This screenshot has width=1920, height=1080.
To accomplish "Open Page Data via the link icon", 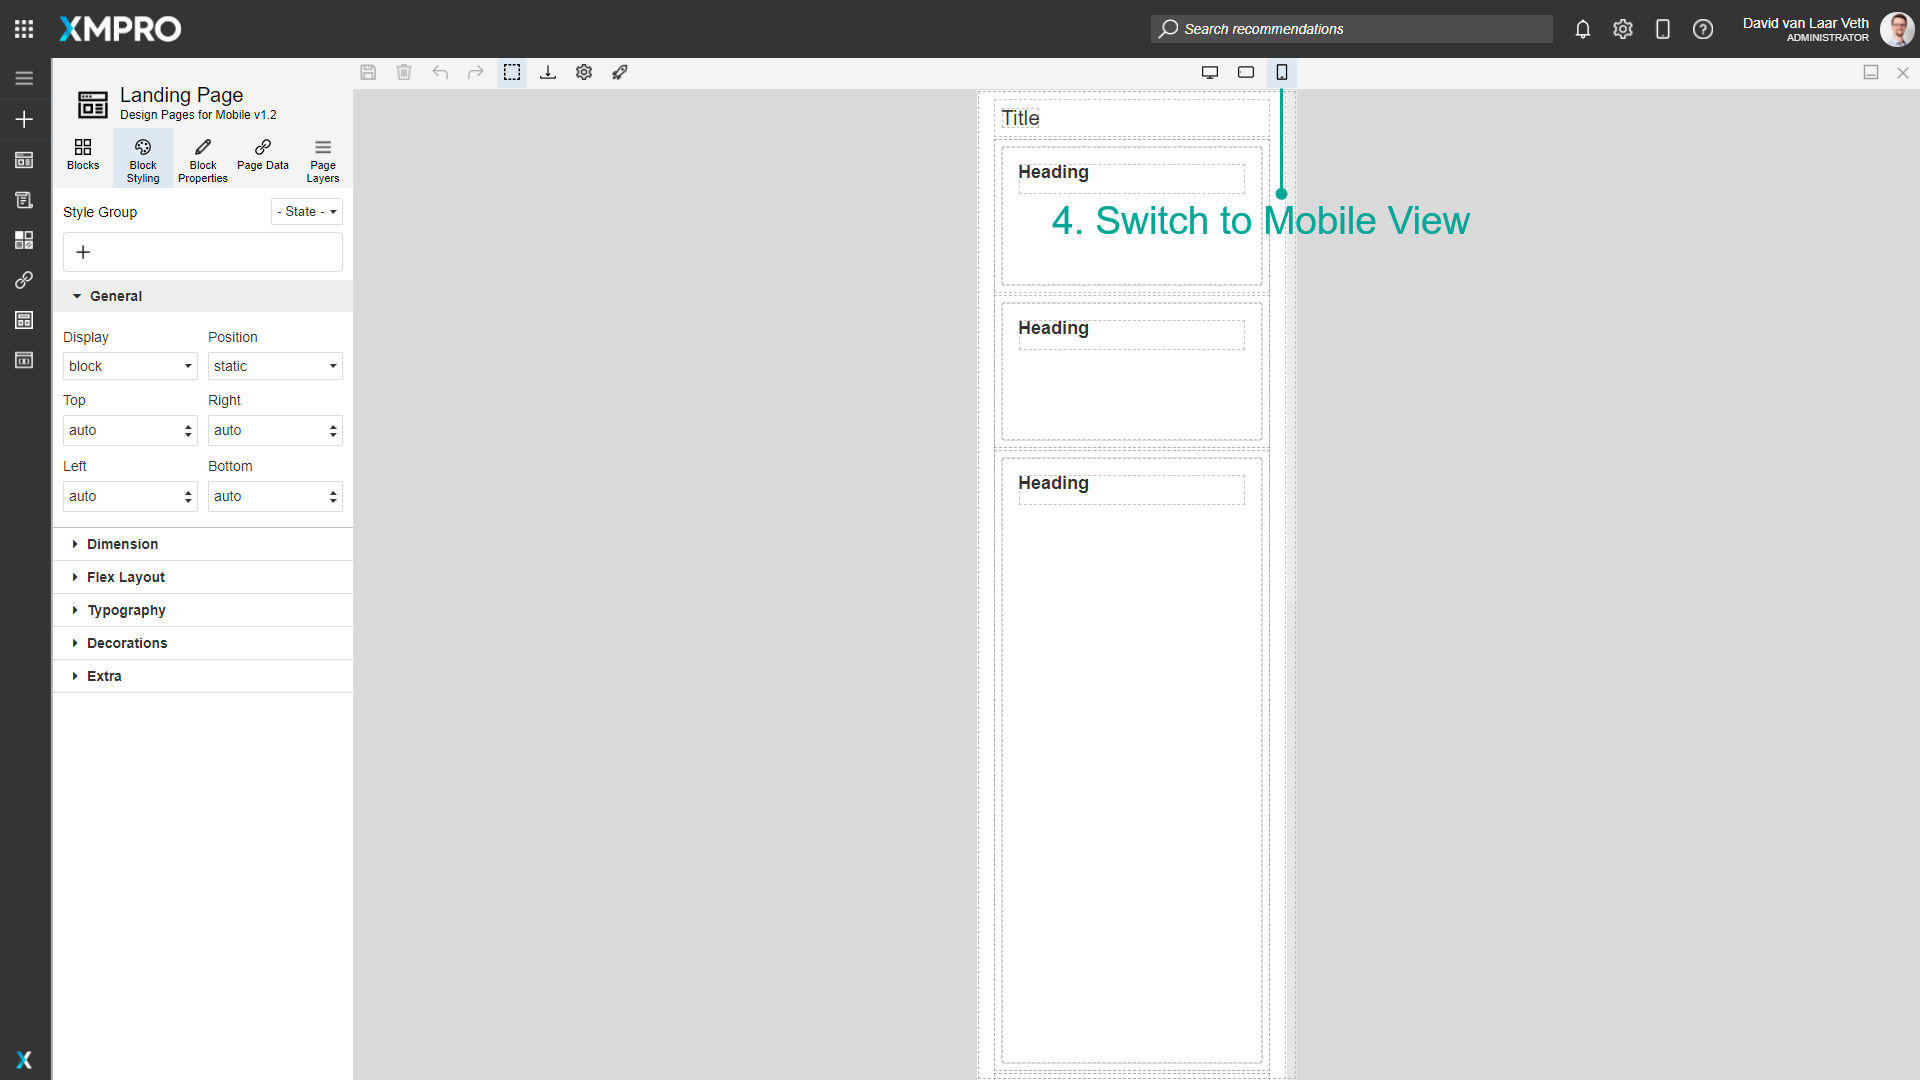I will (x=262, y=157).
